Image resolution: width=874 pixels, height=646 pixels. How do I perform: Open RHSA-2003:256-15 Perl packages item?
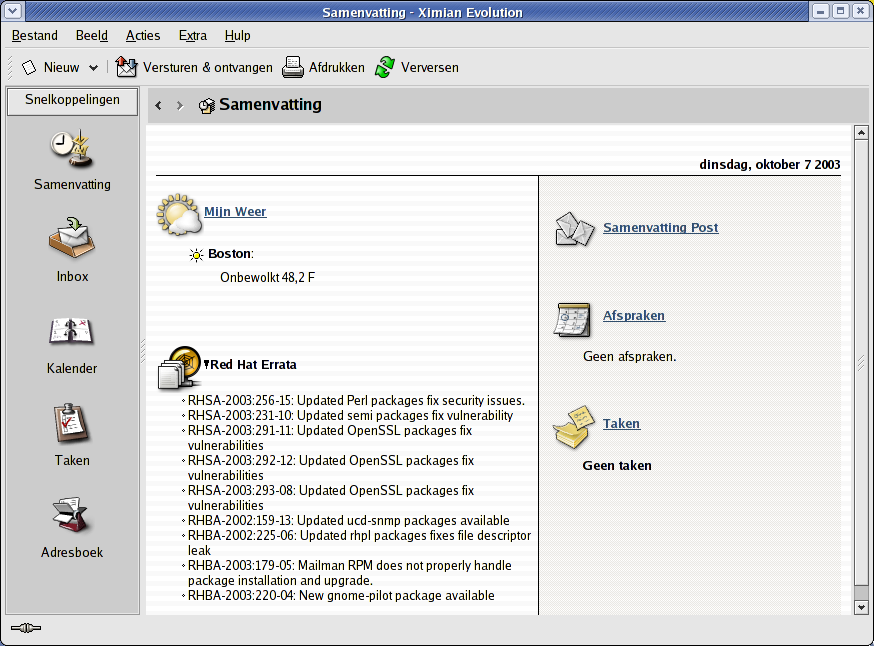[356, 401]
